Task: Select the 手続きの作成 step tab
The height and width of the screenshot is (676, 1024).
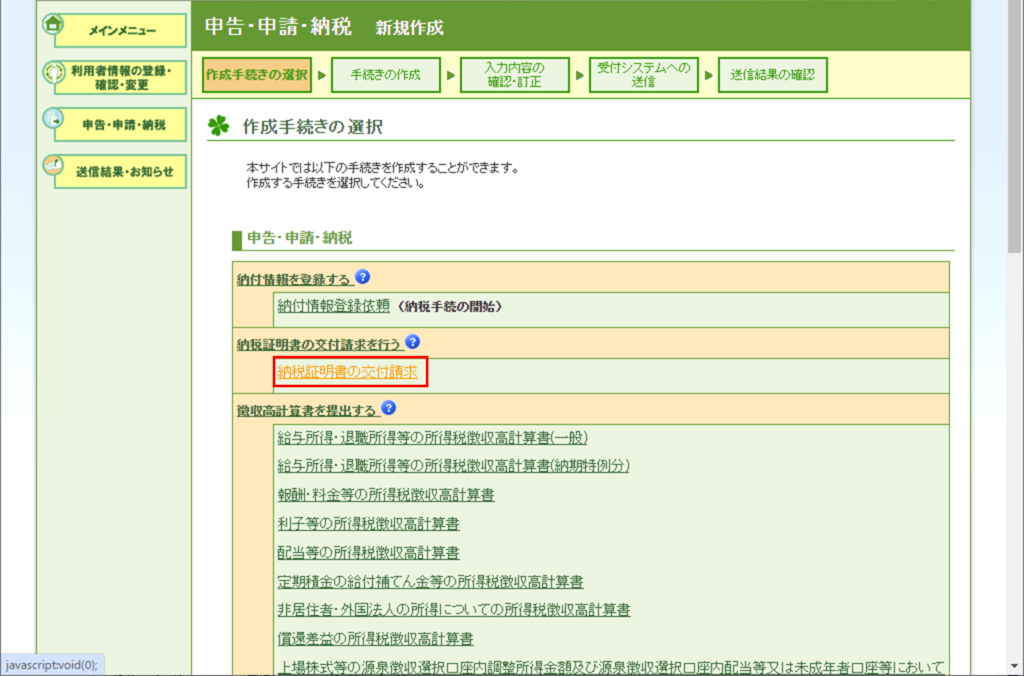Action: click(x=385, y=75)
